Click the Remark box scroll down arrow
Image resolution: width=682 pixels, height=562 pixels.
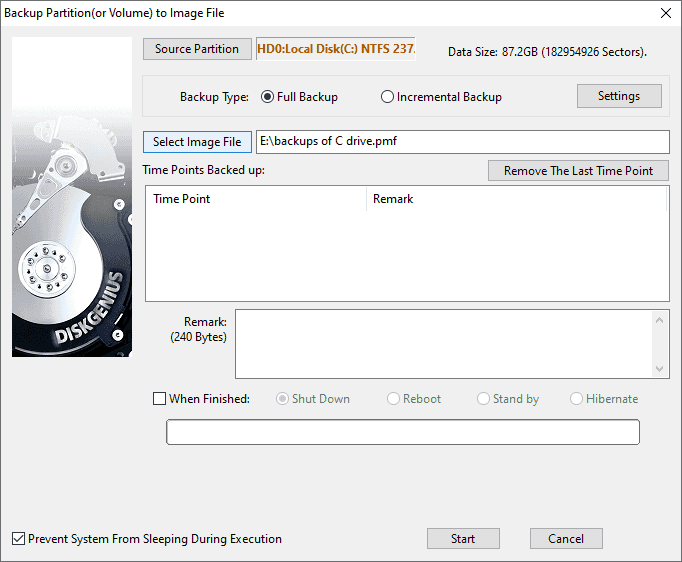[x=660, y=369]
